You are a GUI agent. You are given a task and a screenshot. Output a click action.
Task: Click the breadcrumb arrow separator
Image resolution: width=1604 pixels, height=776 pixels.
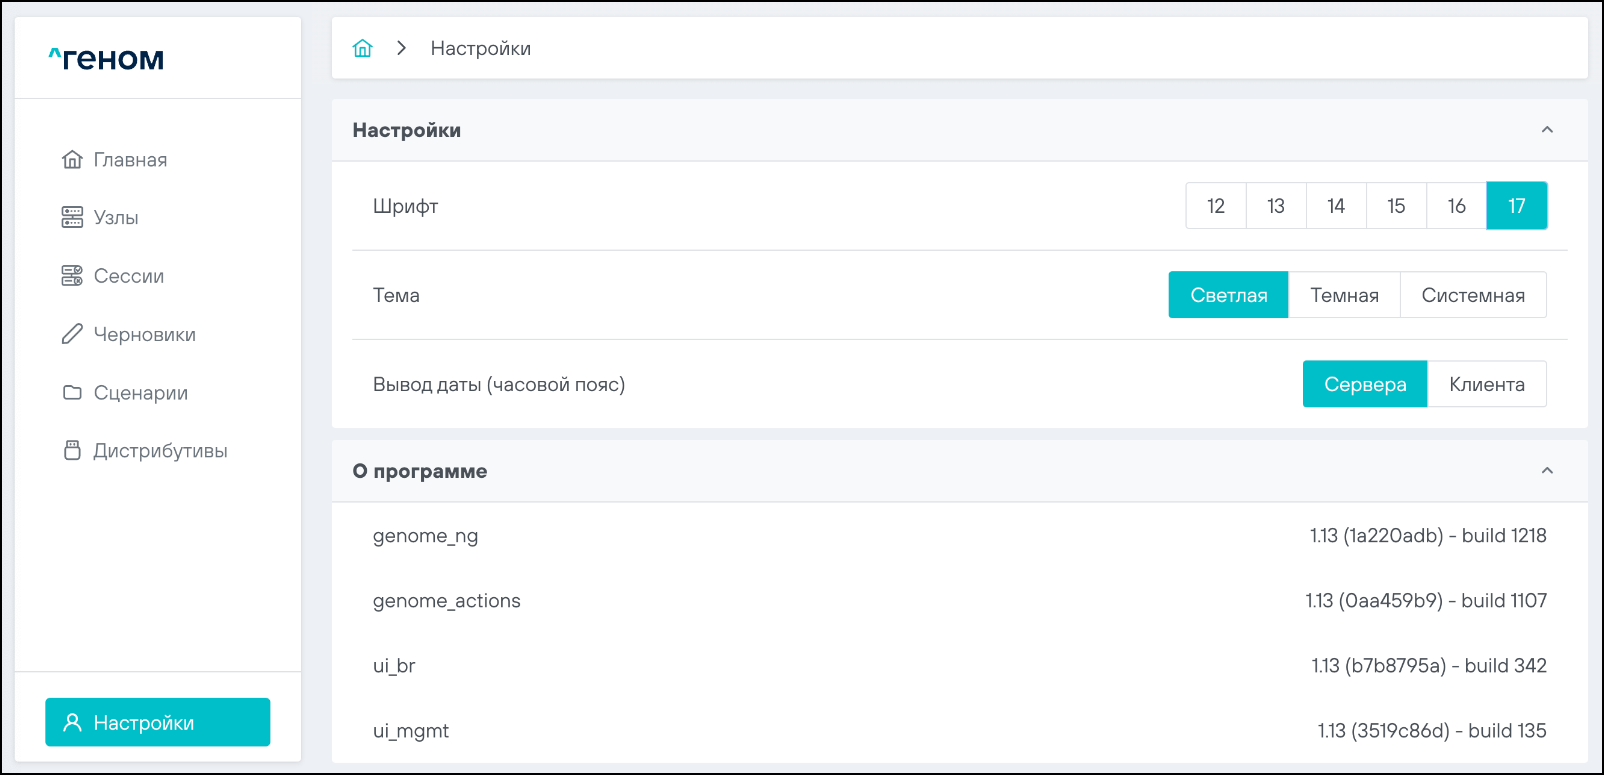(x=401, y=48)
